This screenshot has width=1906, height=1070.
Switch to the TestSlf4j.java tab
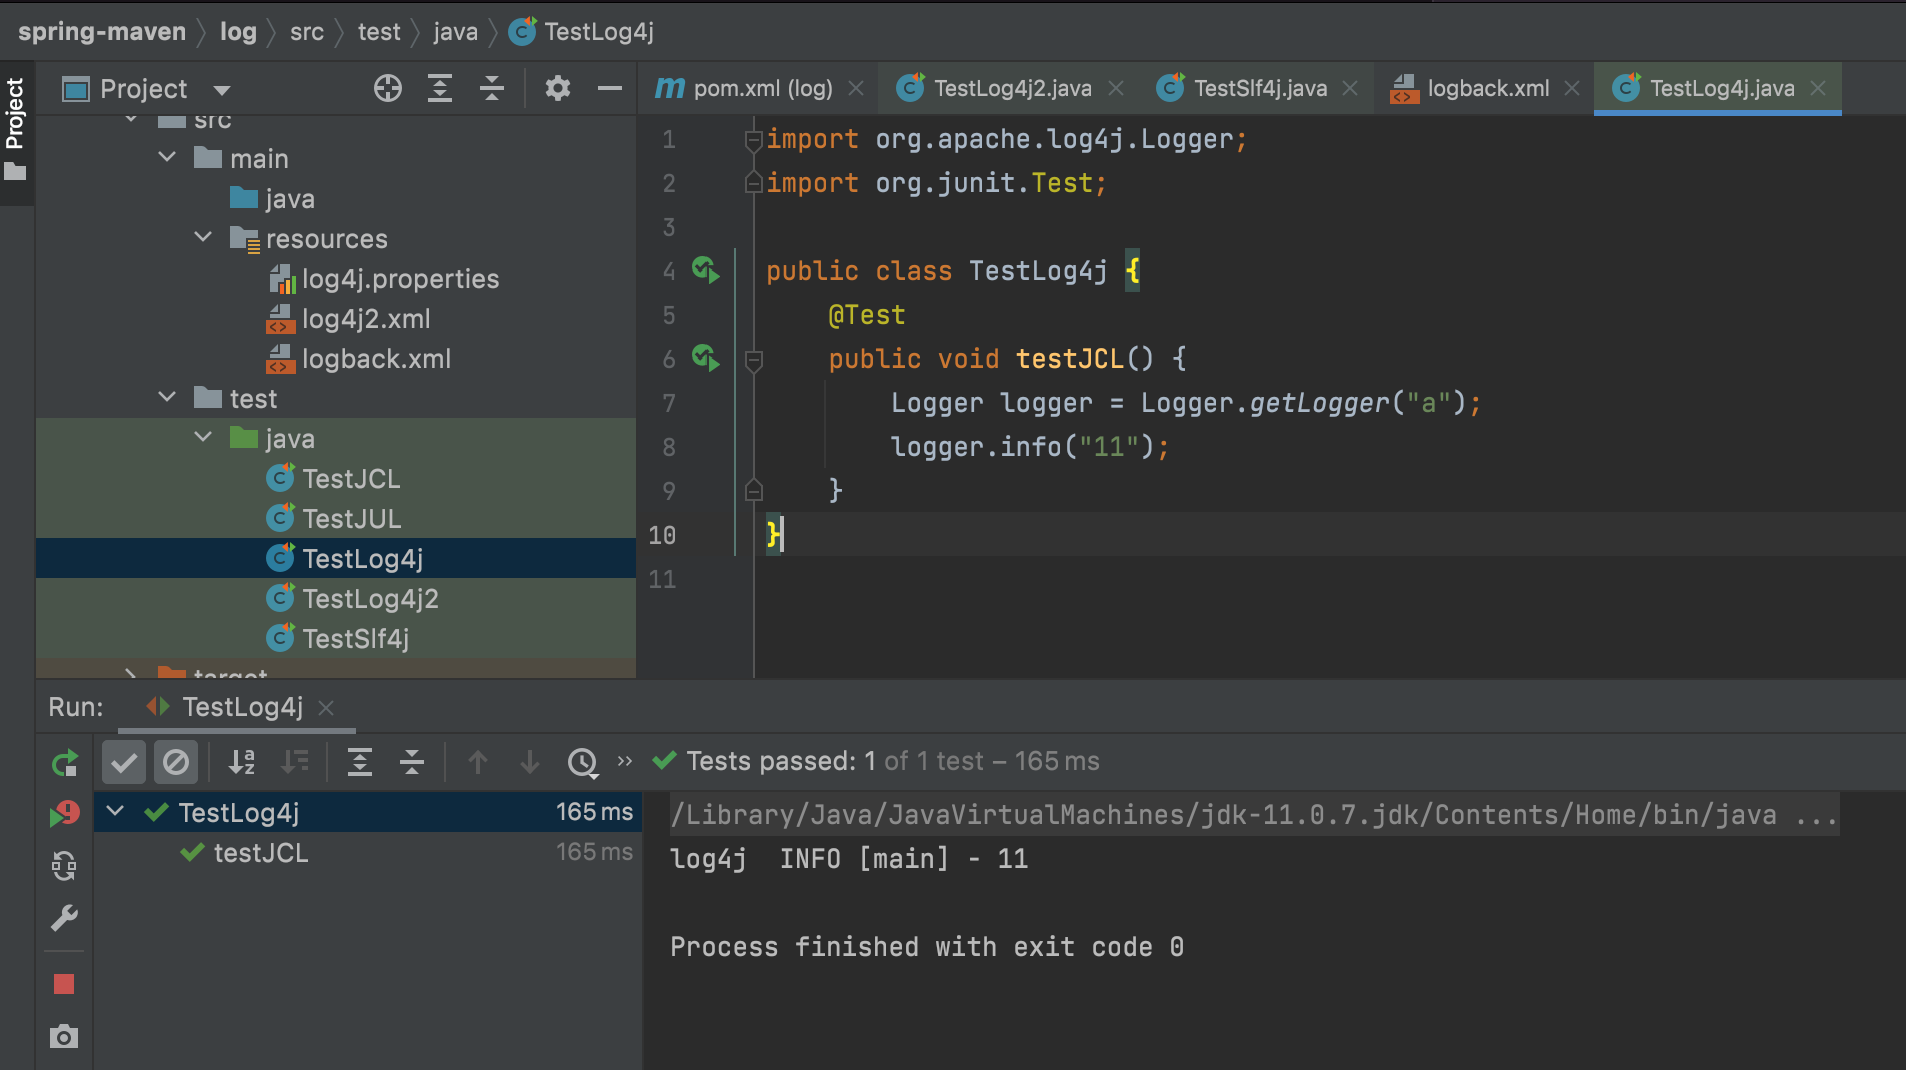point(1259,89)
